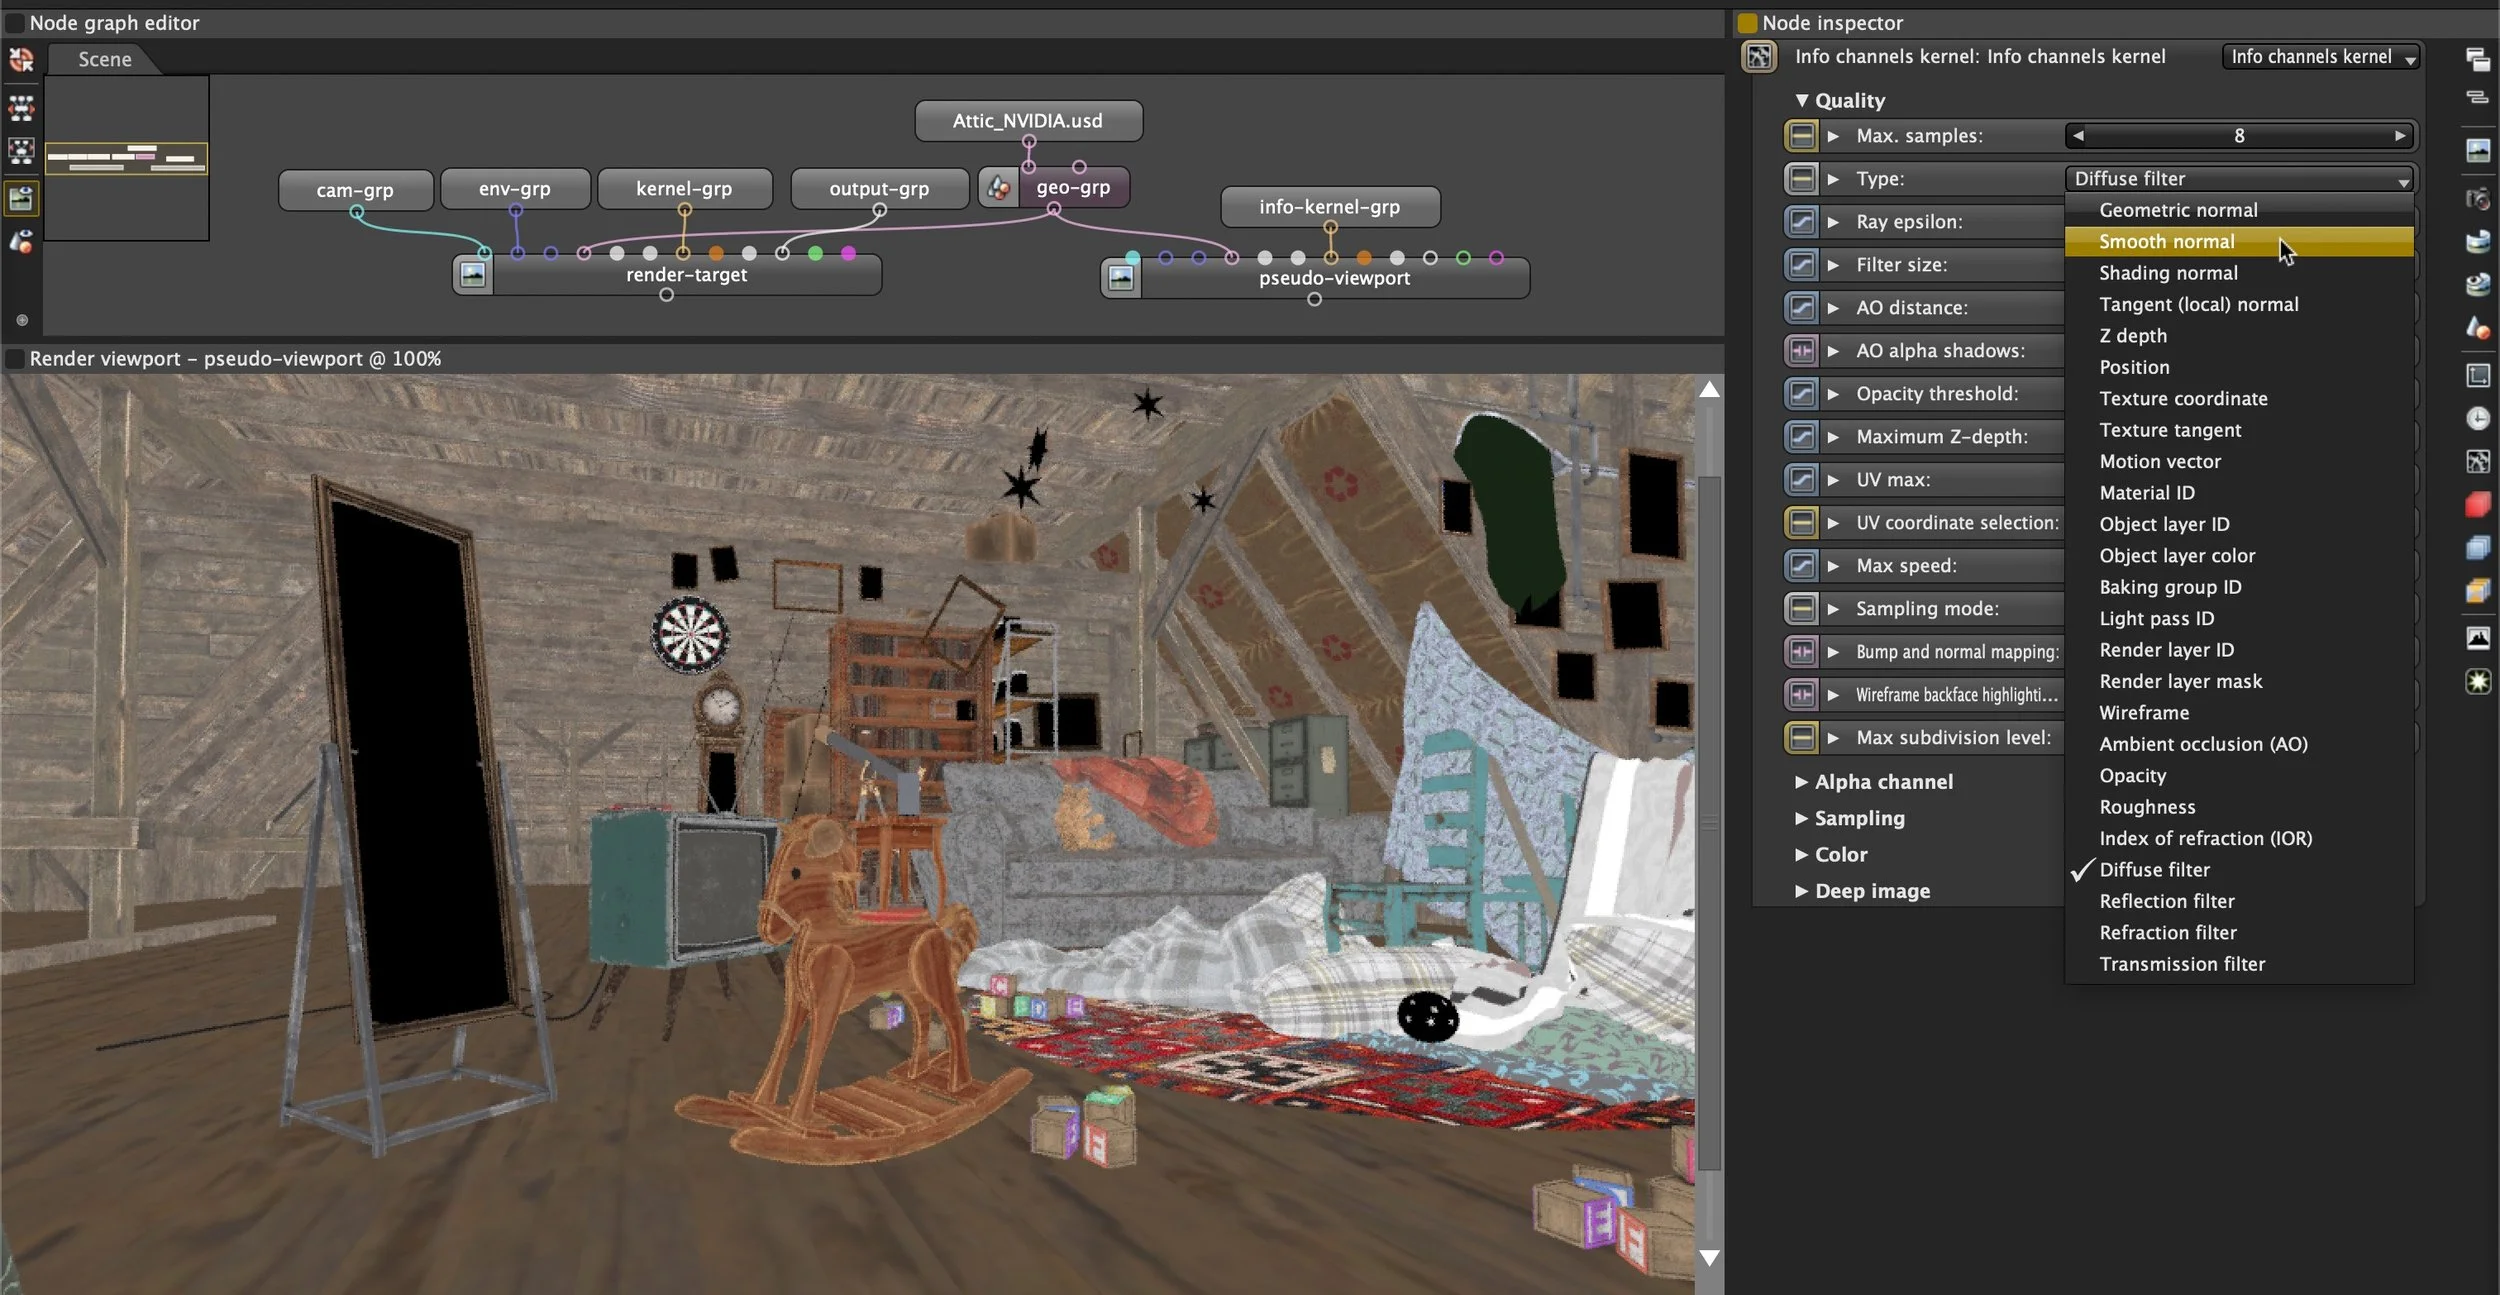Toggle the AO alpha shadows attribute button
This screenshot has height=1295, width=2500.
point(1801,351)
